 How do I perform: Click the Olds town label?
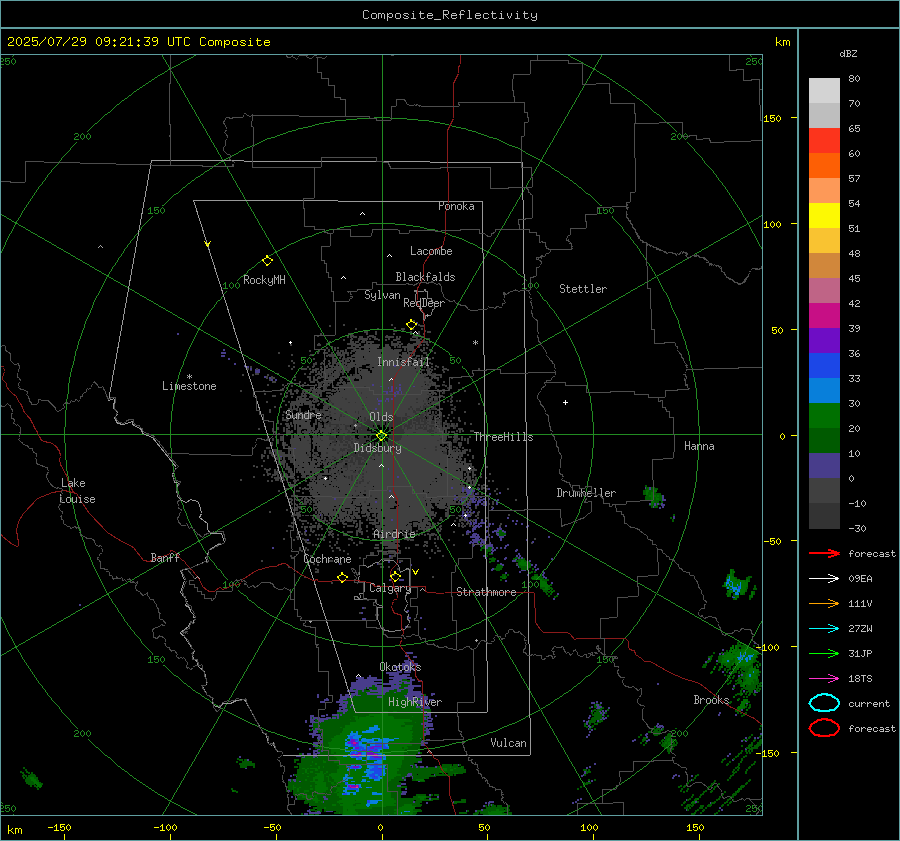point(381,417)
